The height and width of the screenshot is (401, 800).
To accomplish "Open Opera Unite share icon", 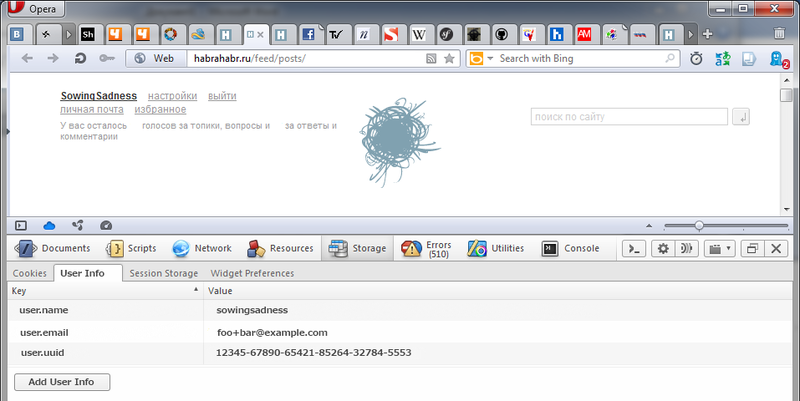I will (x=78, y=225).
